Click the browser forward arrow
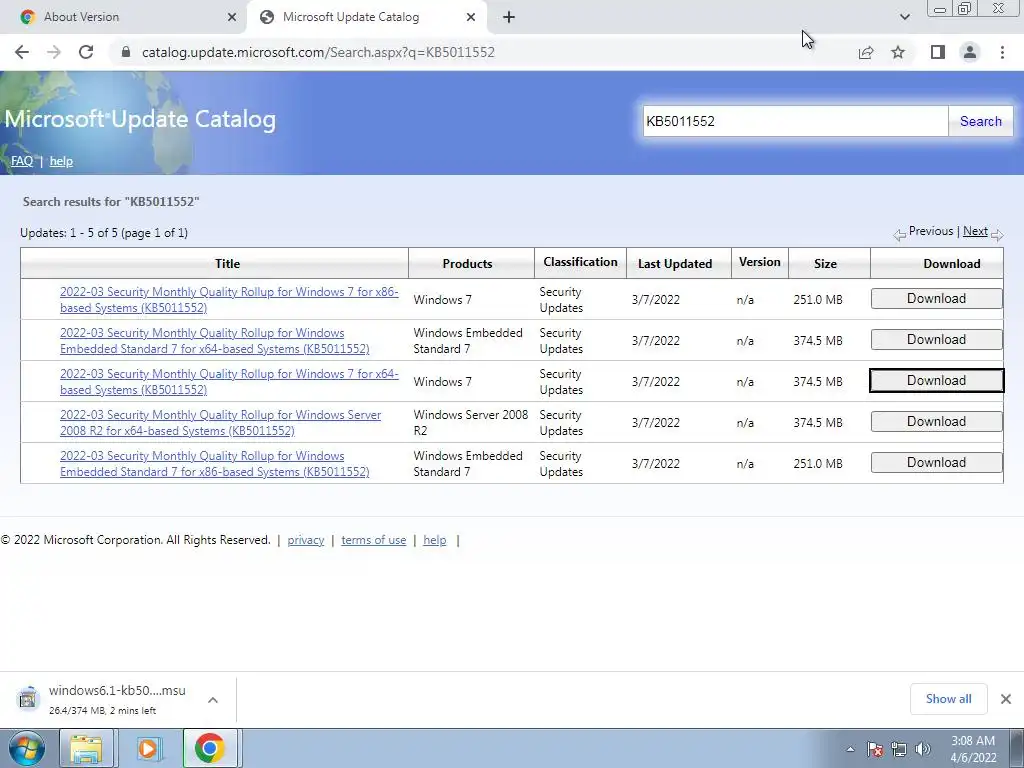1024x768 pixels. tap(54, 52)
